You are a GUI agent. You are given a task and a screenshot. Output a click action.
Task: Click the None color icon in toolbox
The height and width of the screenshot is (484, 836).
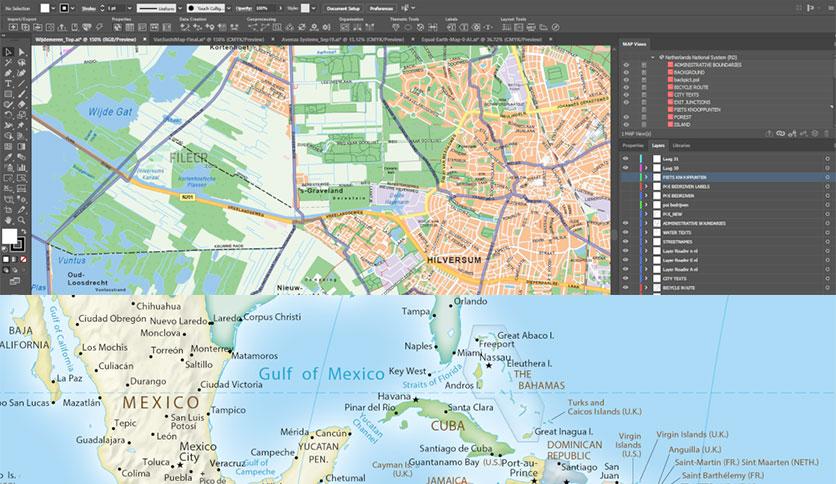[23, 260]
